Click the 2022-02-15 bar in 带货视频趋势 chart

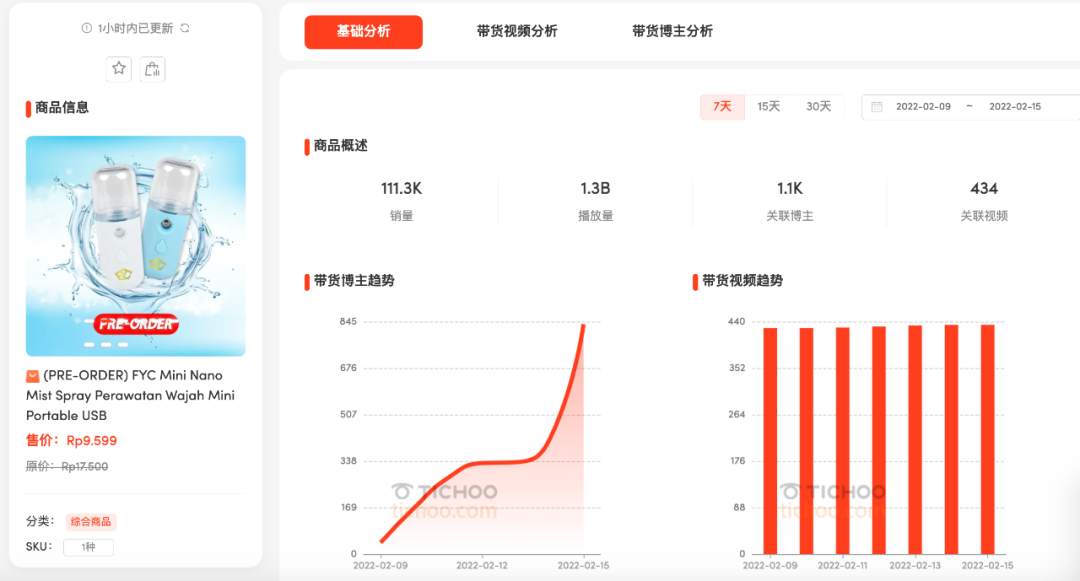point(987,438)
